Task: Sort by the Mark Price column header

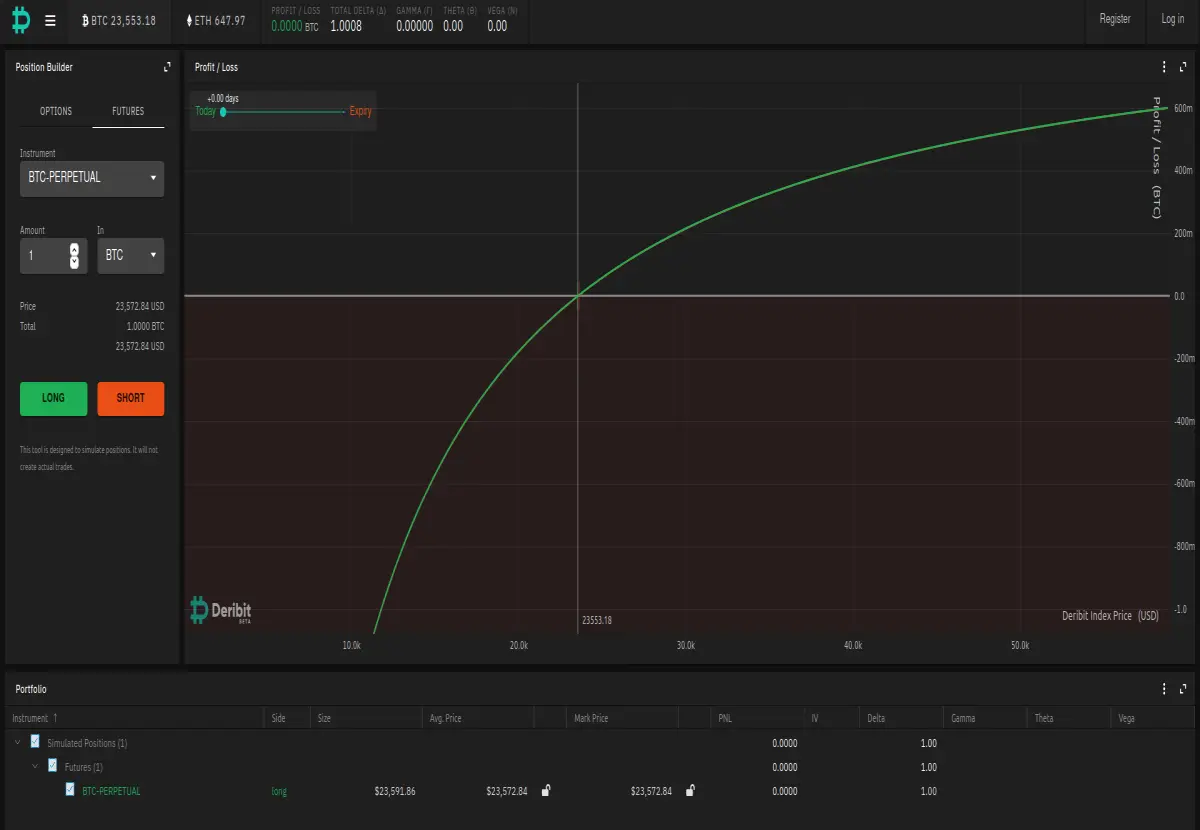Action: click(x=620, y=718)
